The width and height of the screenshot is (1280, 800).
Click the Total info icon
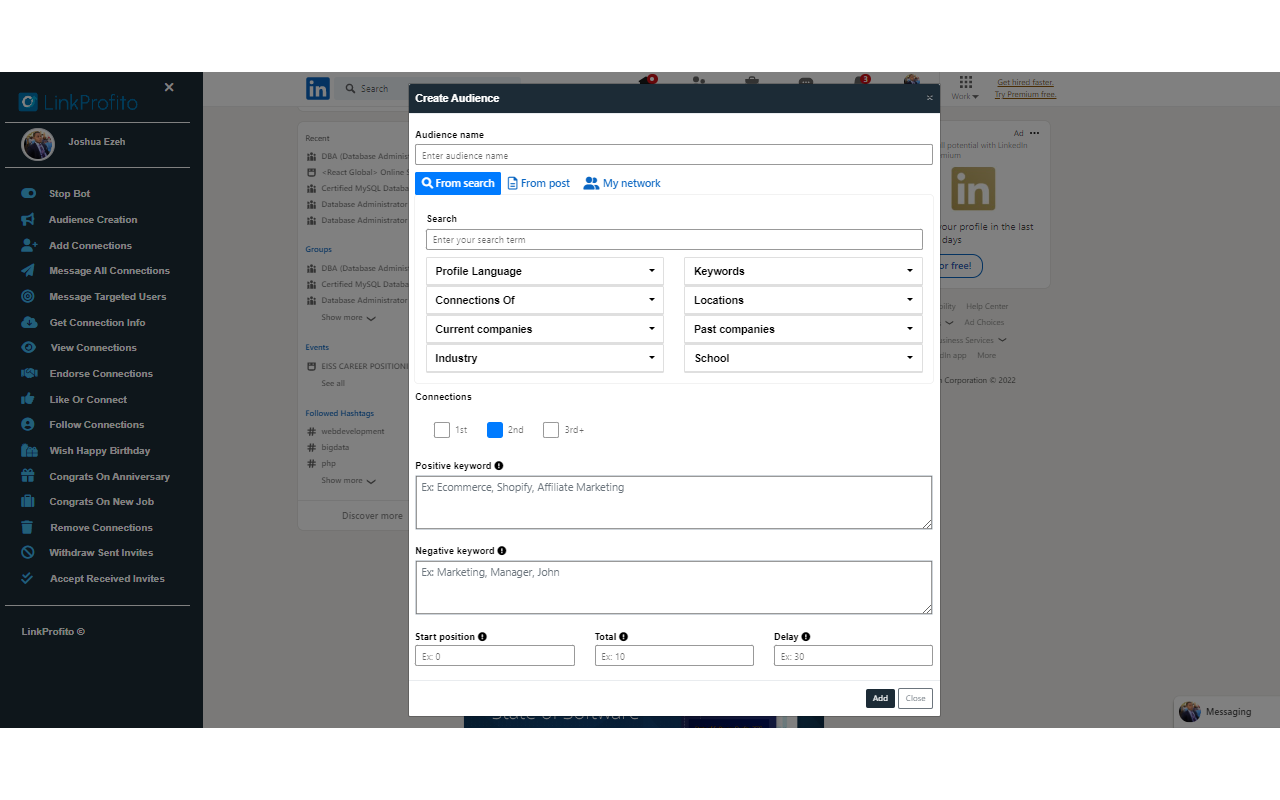tap(624, 637)
